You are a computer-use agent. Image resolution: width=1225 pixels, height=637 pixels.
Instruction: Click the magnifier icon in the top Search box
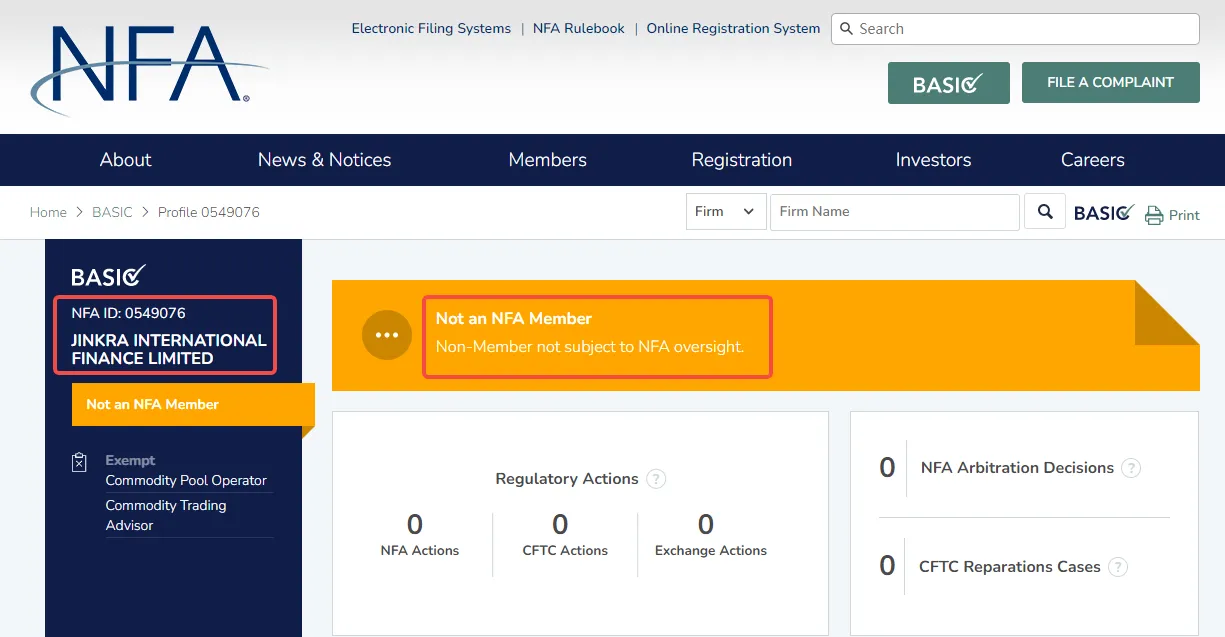pyautogui.click(x=846, y=29)
